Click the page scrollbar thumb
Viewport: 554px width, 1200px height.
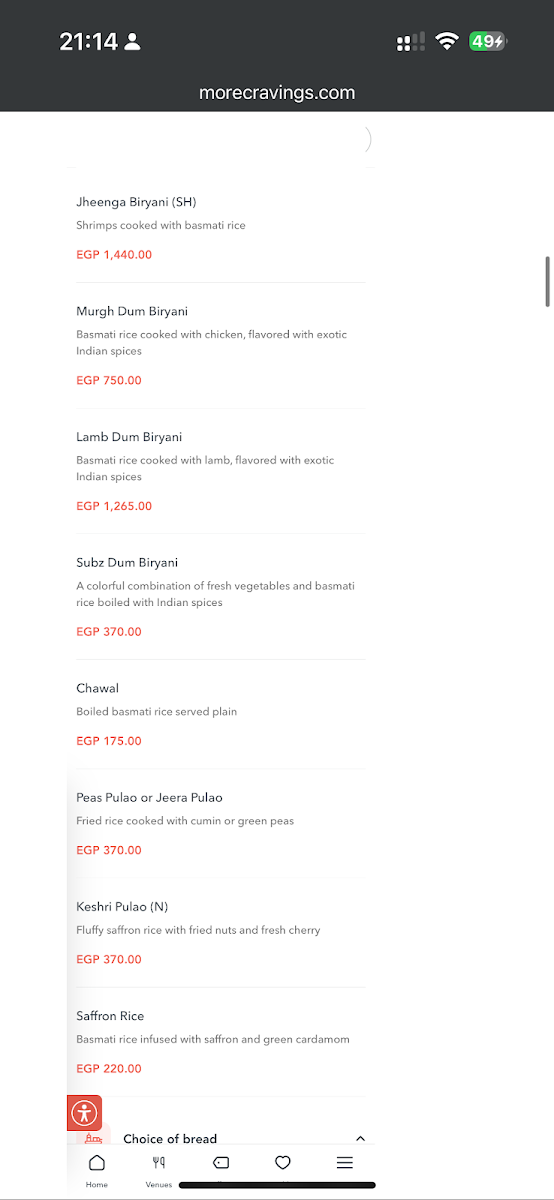point(547,282)
